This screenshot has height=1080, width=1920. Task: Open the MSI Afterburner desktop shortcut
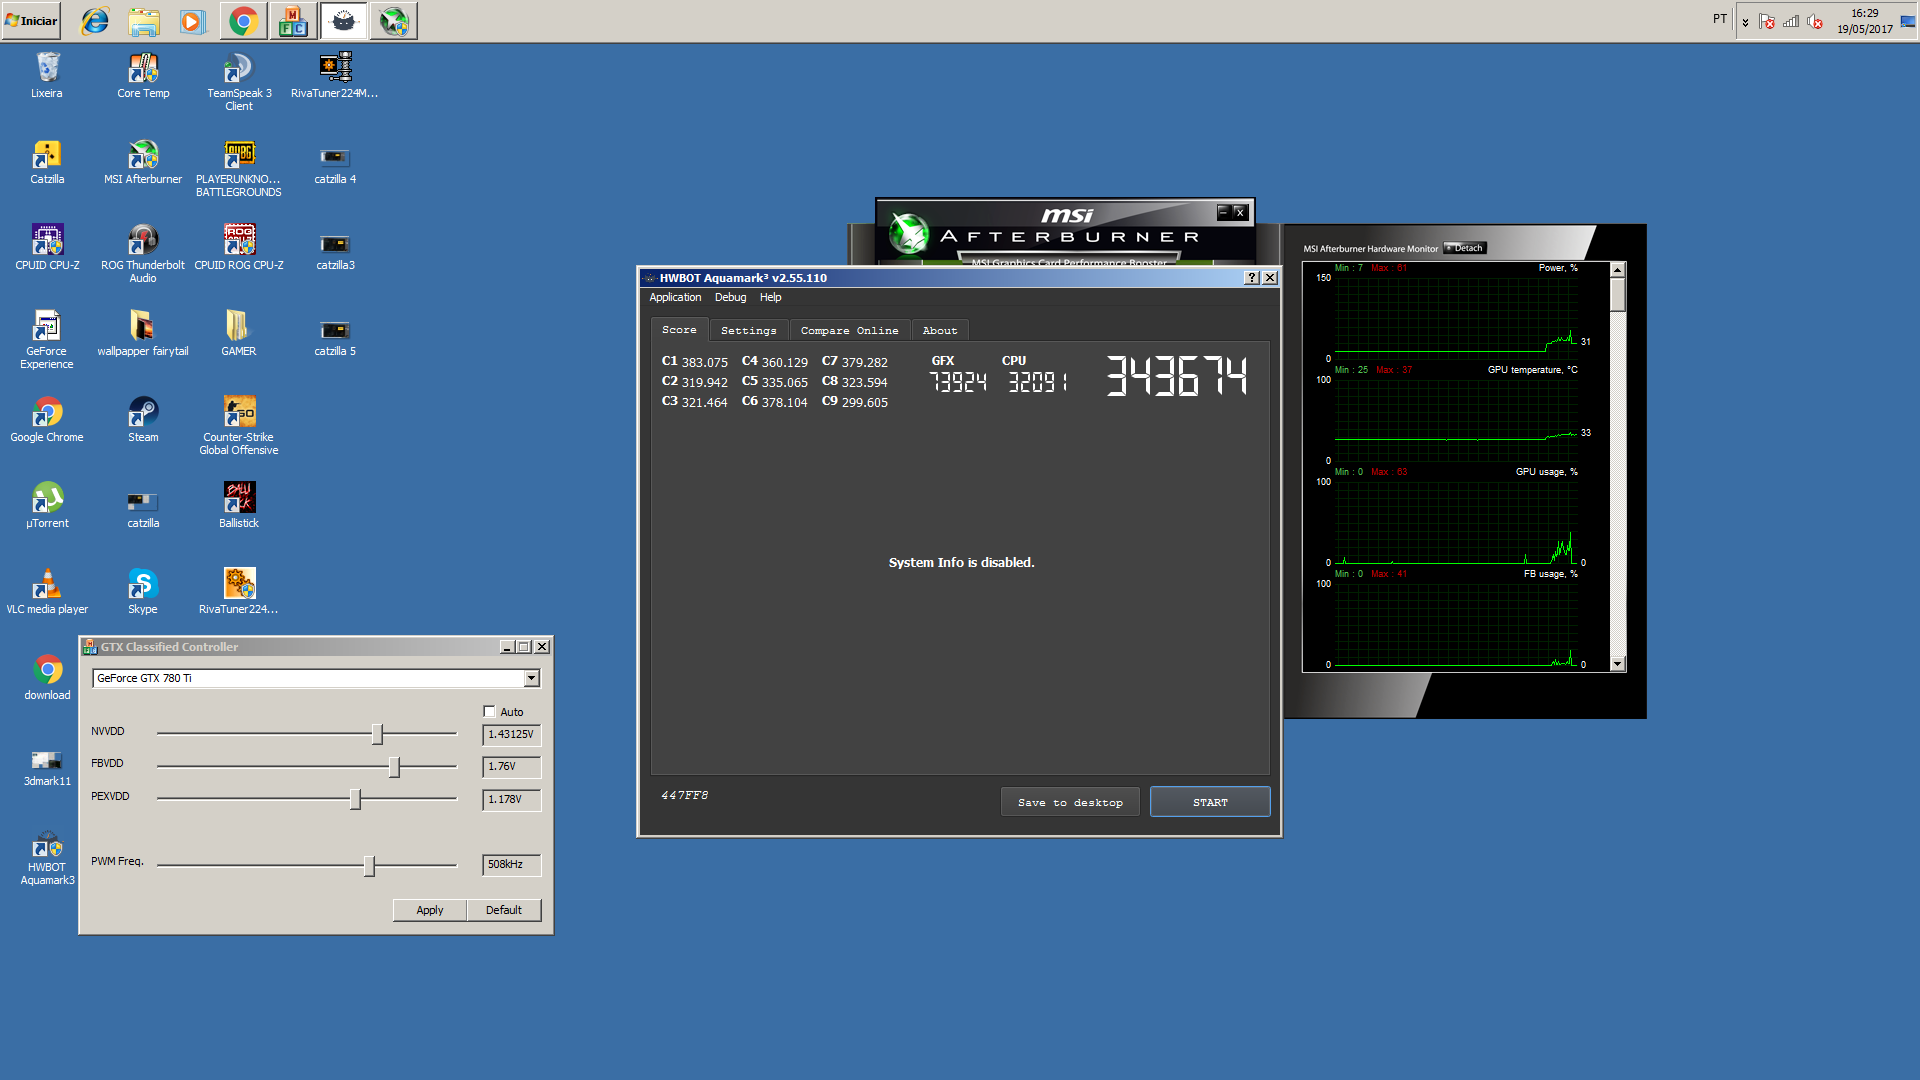[143, 162]
